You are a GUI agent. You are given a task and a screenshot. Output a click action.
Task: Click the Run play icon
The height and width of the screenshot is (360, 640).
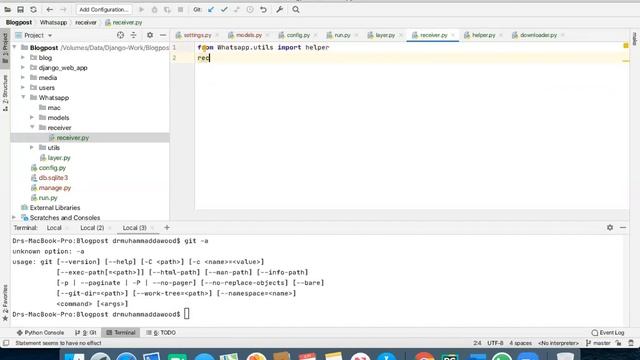141,9
